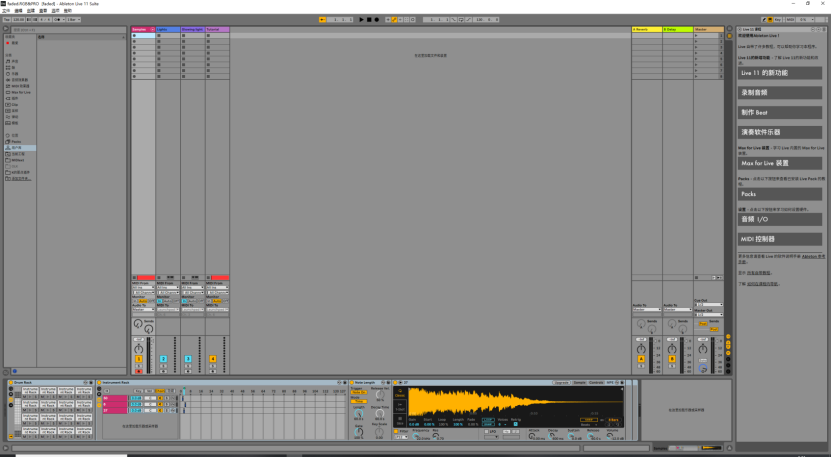This screenshot has height=457, width=831.
Task: Toggle the Note Length device activator
Action: click(352, 382)
